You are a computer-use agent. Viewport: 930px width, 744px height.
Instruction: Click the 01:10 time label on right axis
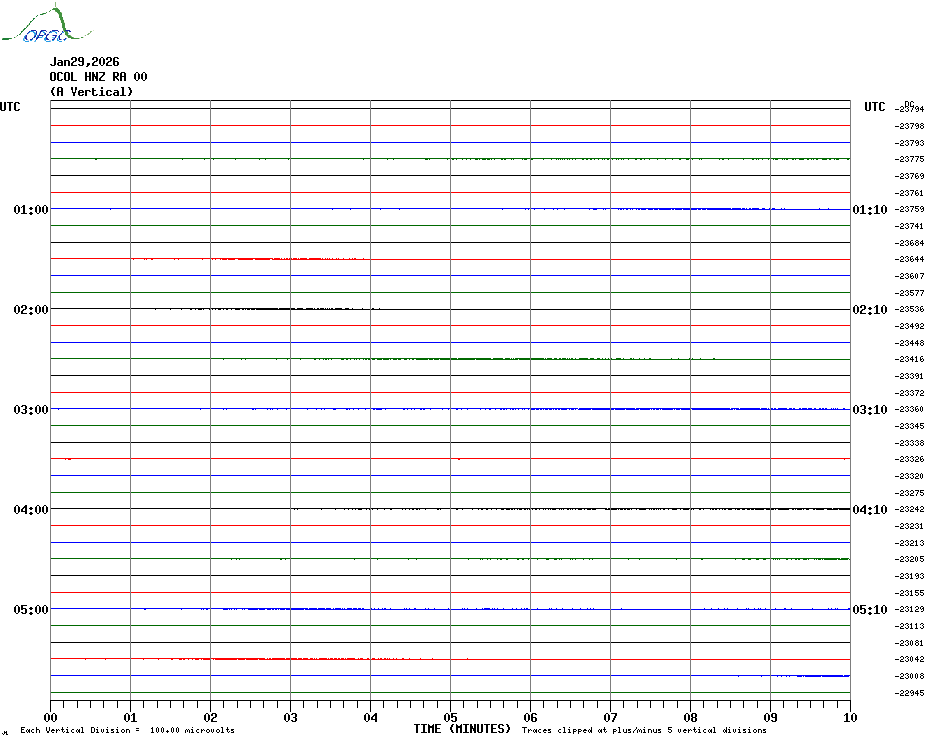pos(869,210)
